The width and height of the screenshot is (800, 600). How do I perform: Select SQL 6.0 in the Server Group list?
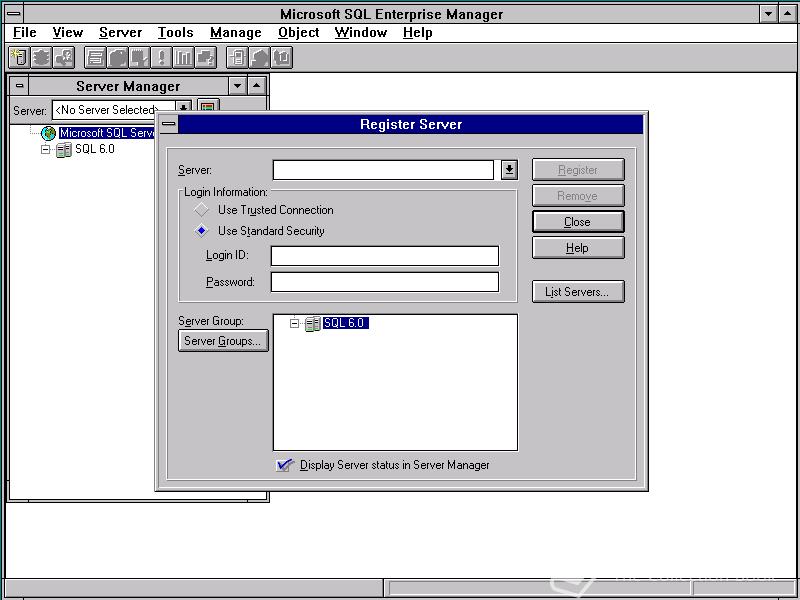point(345,323)
